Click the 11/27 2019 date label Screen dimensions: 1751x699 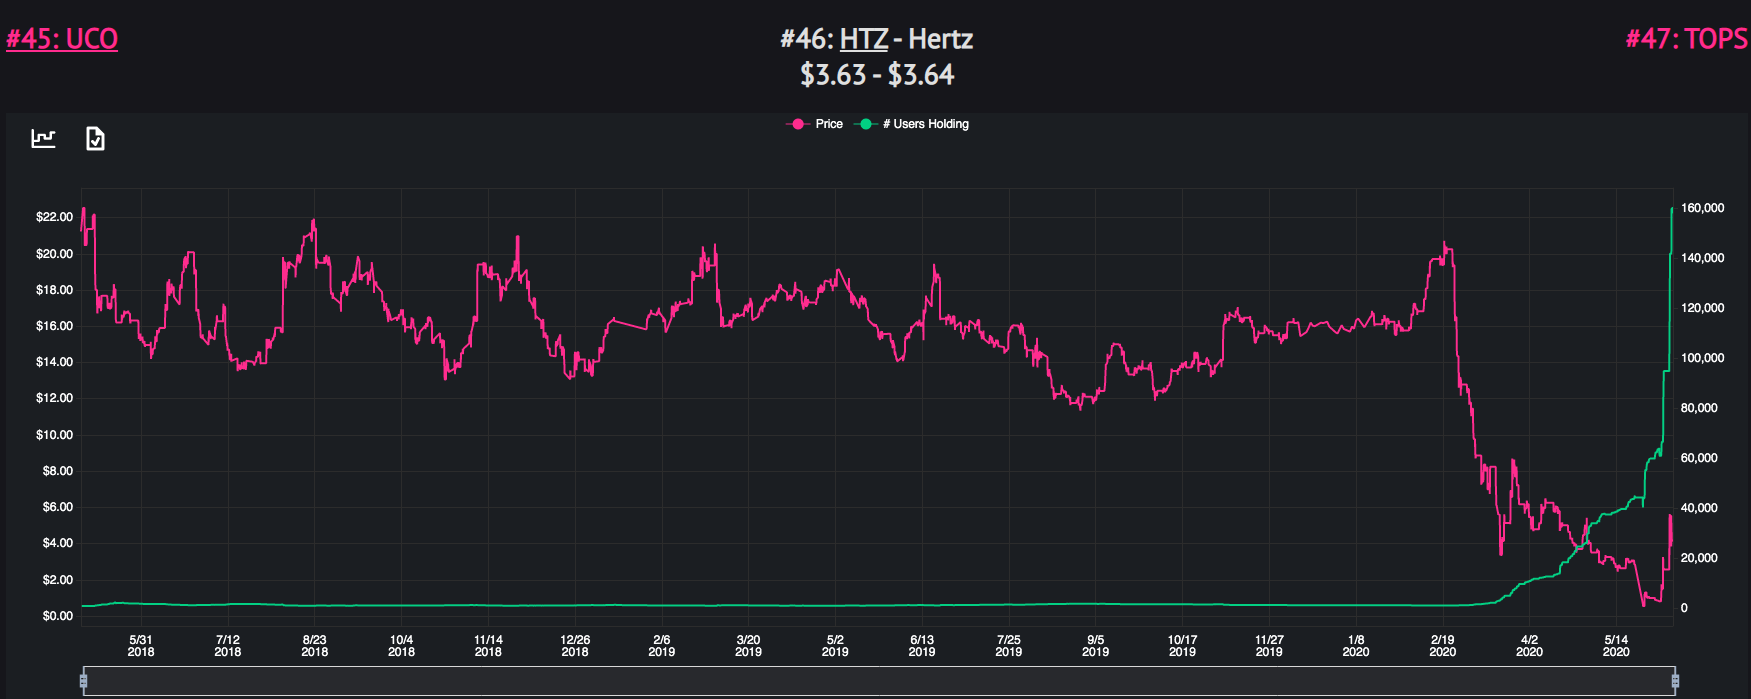coord(1269,646)
